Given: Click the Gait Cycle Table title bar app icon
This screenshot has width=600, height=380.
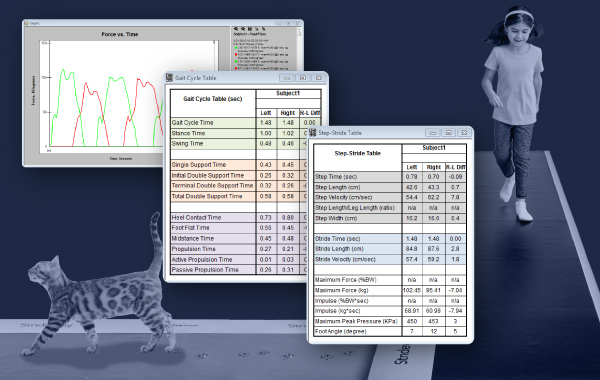Looking at the screenshot, I should pyautogui.click(x=169, y=78).
